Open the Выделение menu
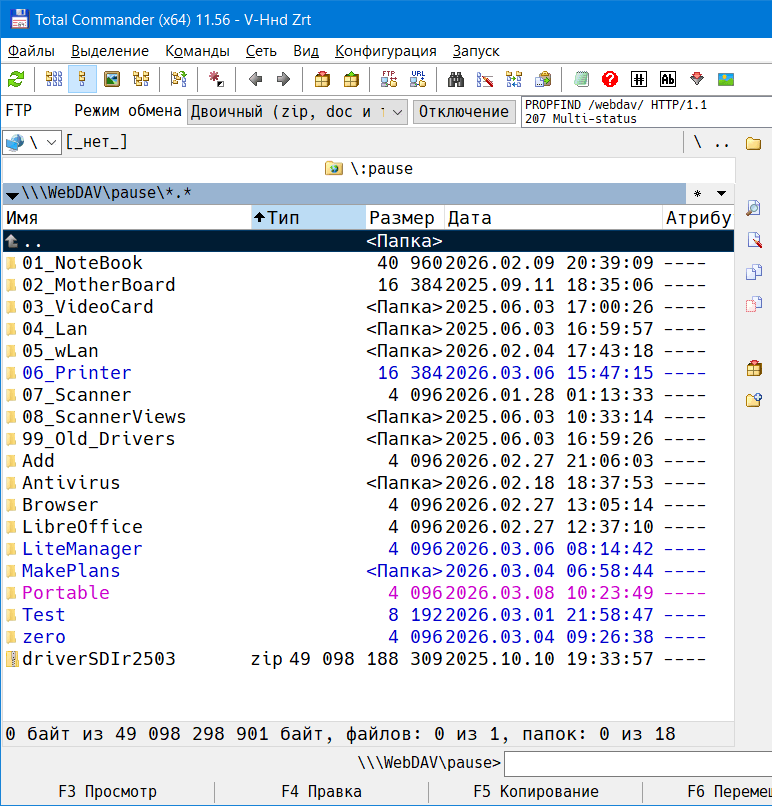 pos(110,51)
